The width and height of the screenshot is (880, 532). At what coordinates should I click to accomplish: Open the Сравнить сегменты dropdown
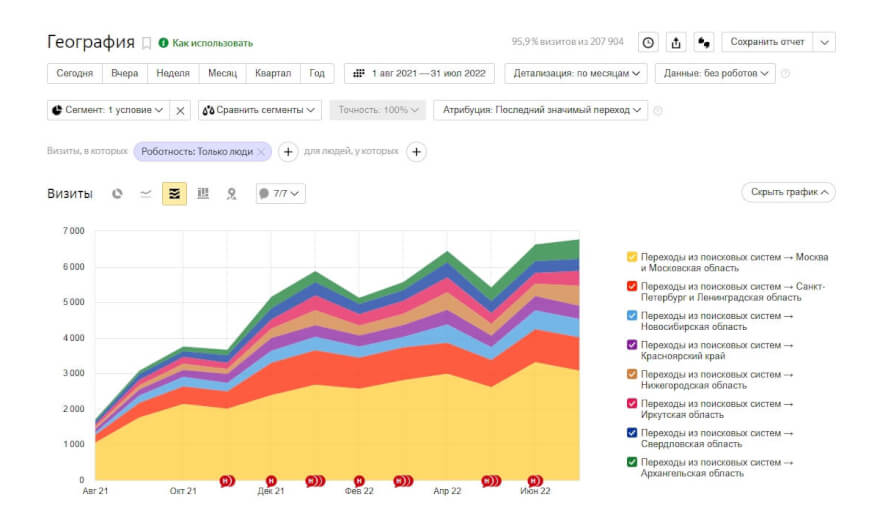point(259,110)
